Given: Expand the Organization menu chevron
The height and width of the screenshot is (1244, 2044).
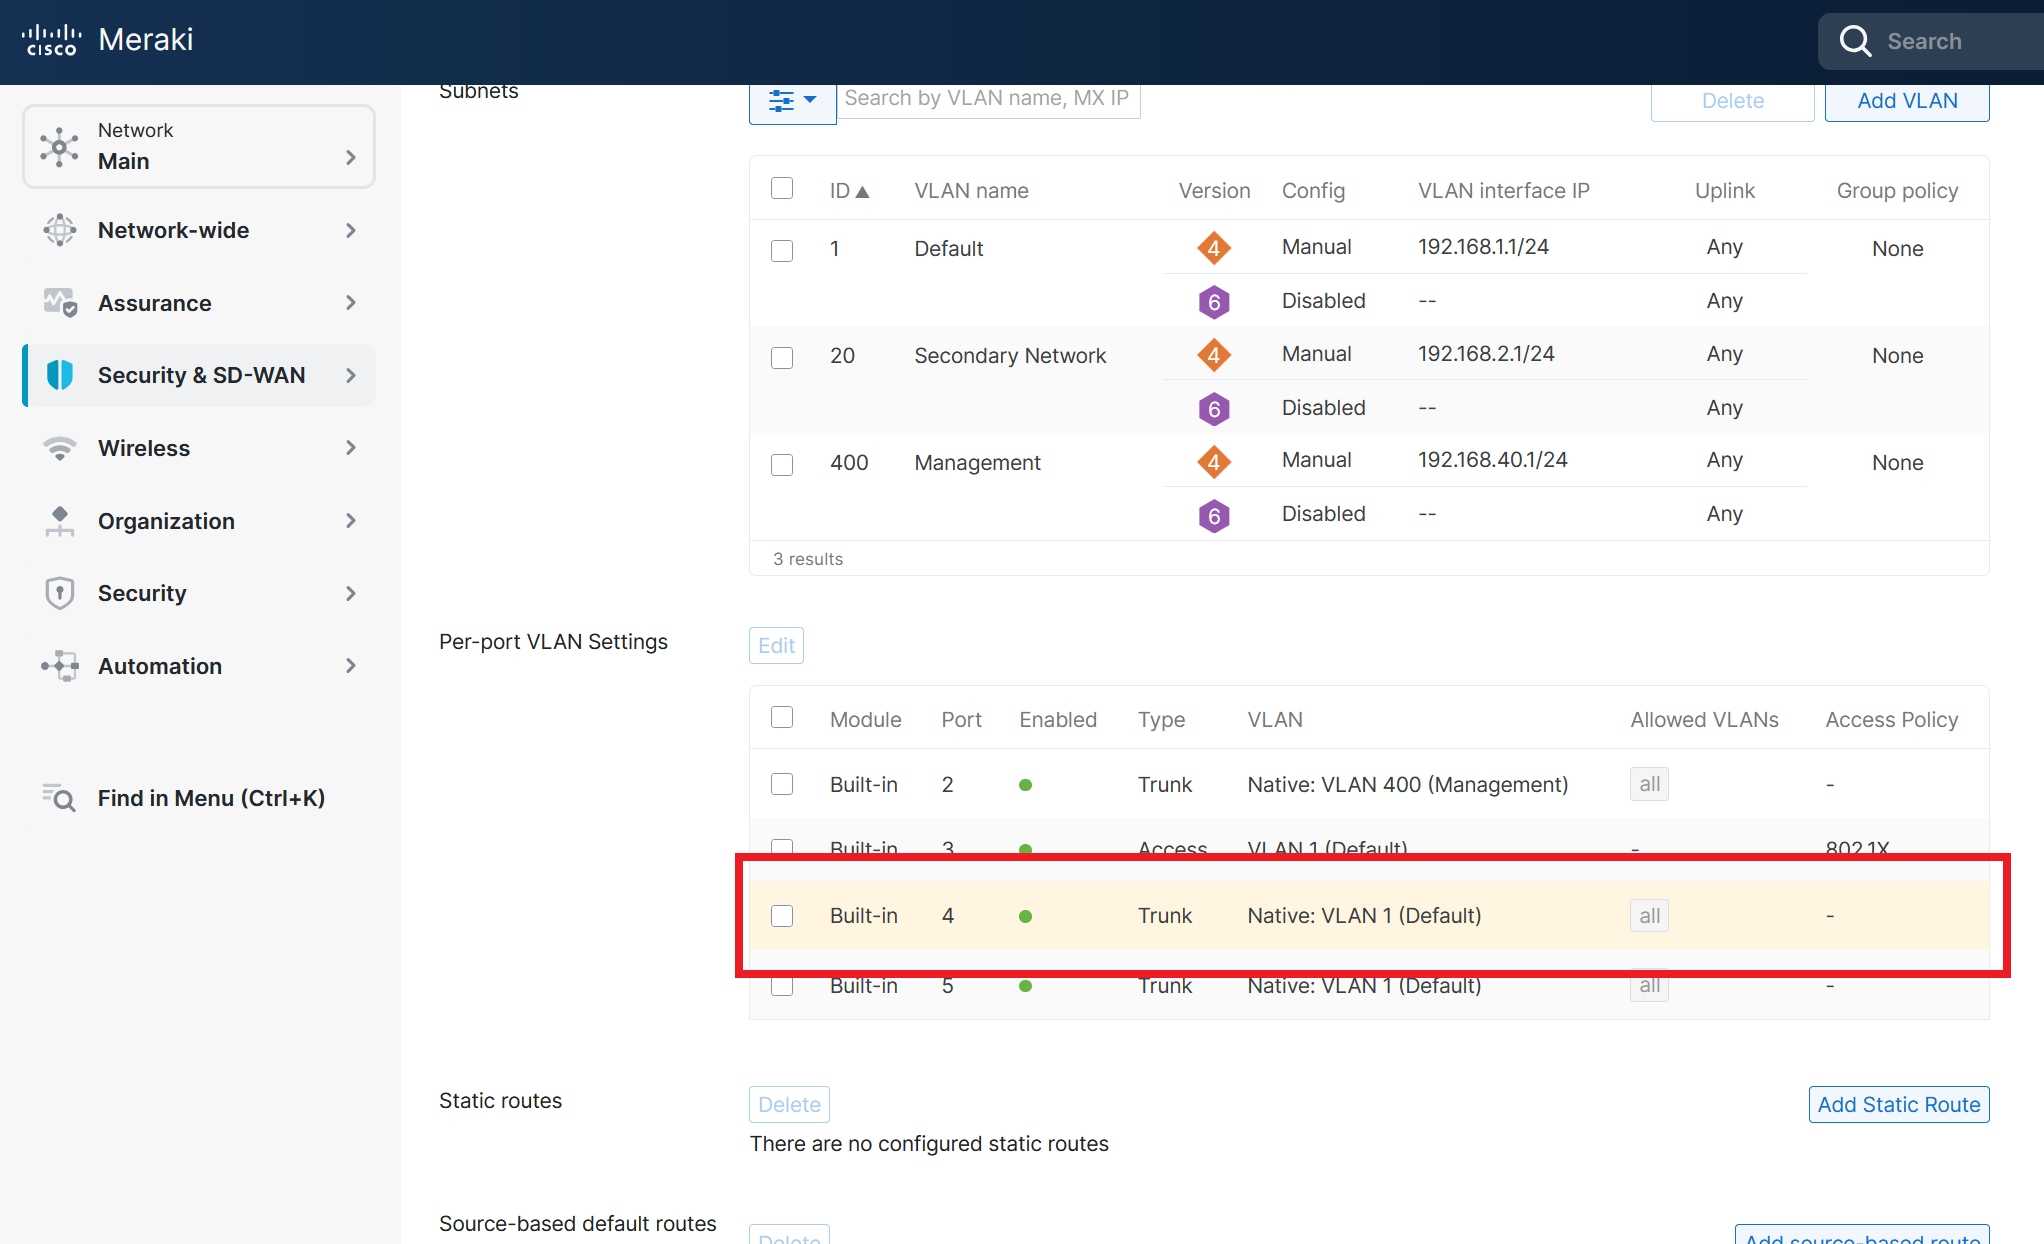Looking at the screenshot, I should [350, 520].
